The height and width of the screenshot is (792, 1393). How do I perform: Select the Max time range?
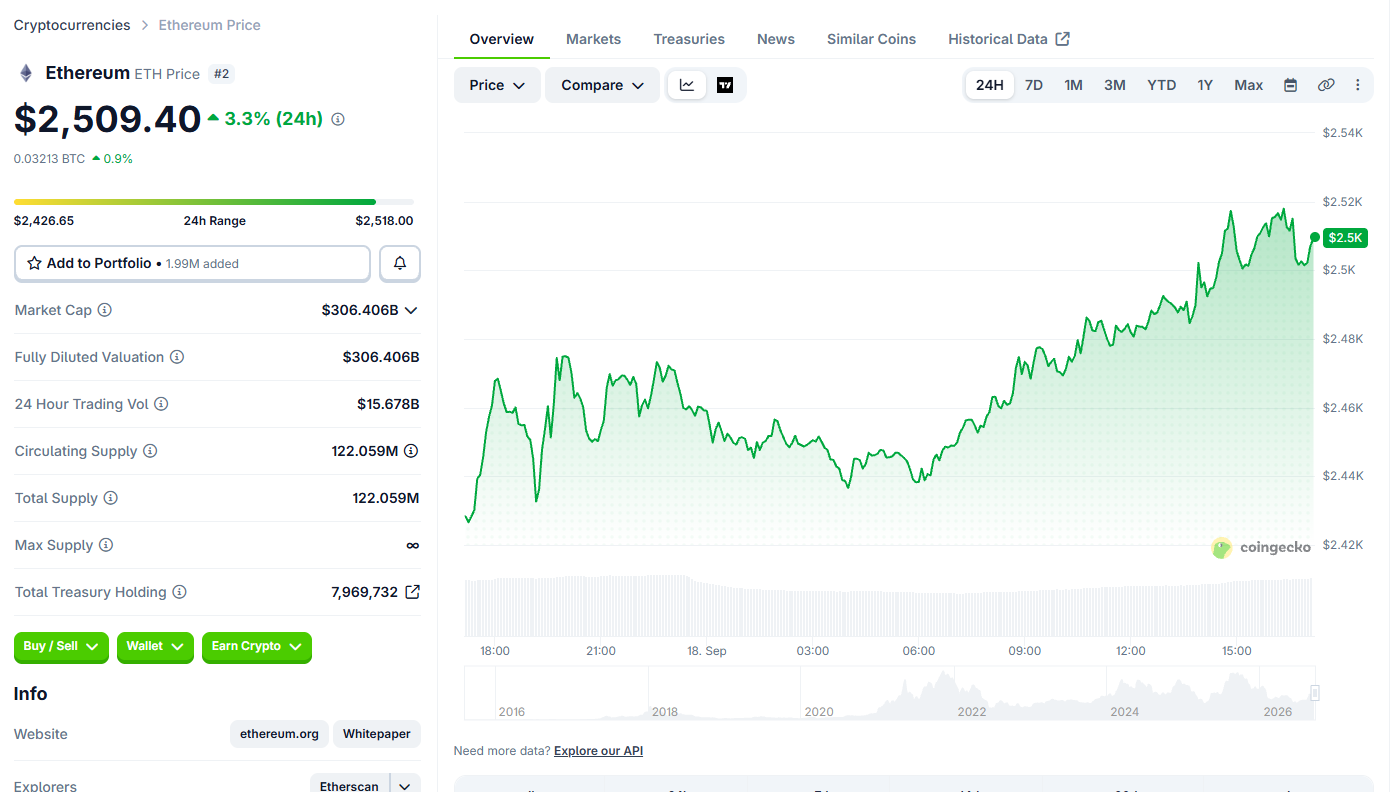[x=1249, y=85]
